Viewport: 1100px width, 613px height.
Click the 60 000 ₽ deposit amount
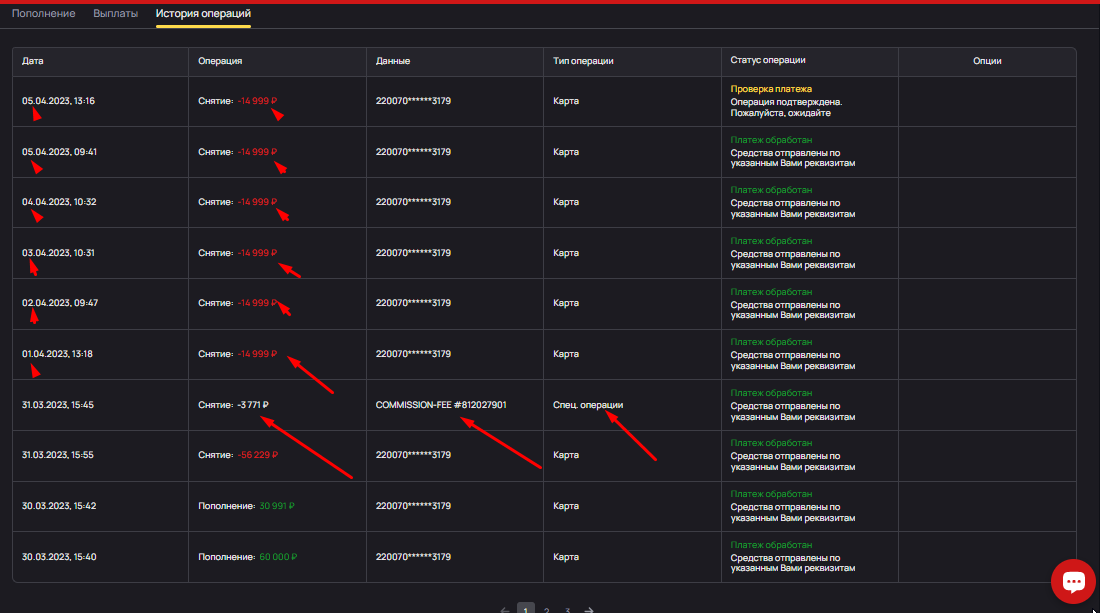coord(278,556)
